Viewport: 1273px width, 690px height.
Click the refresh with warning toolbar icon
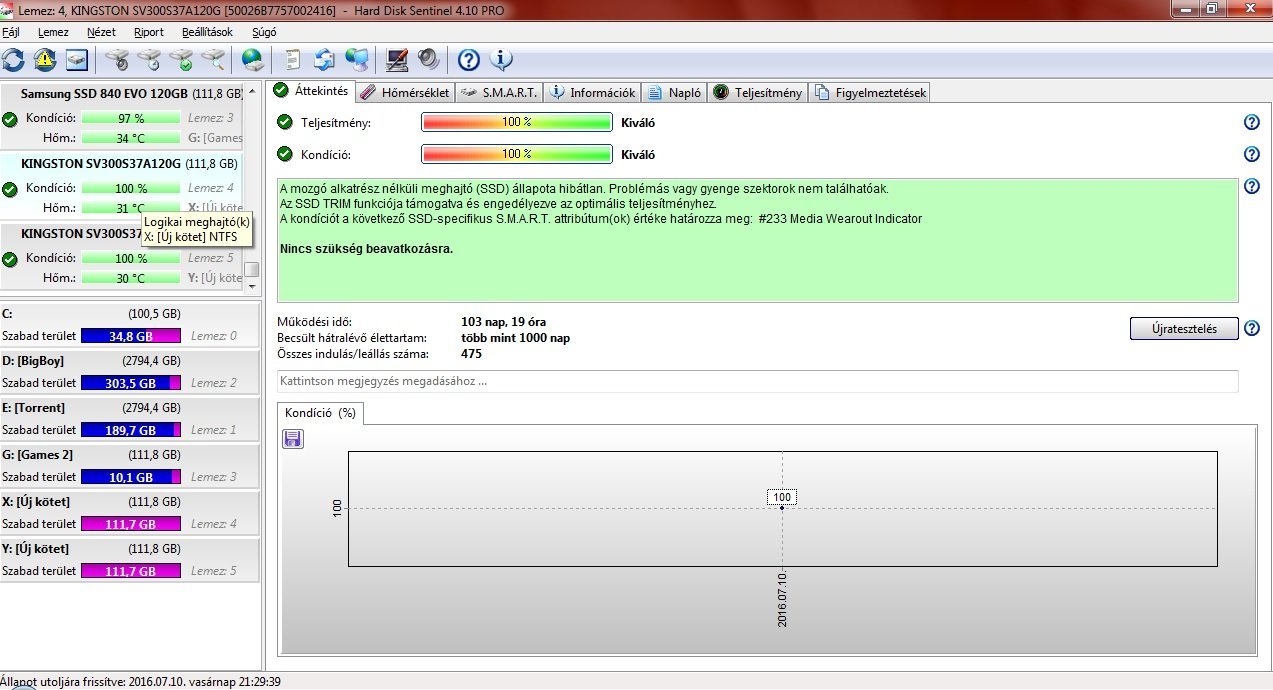pos(45,60)
